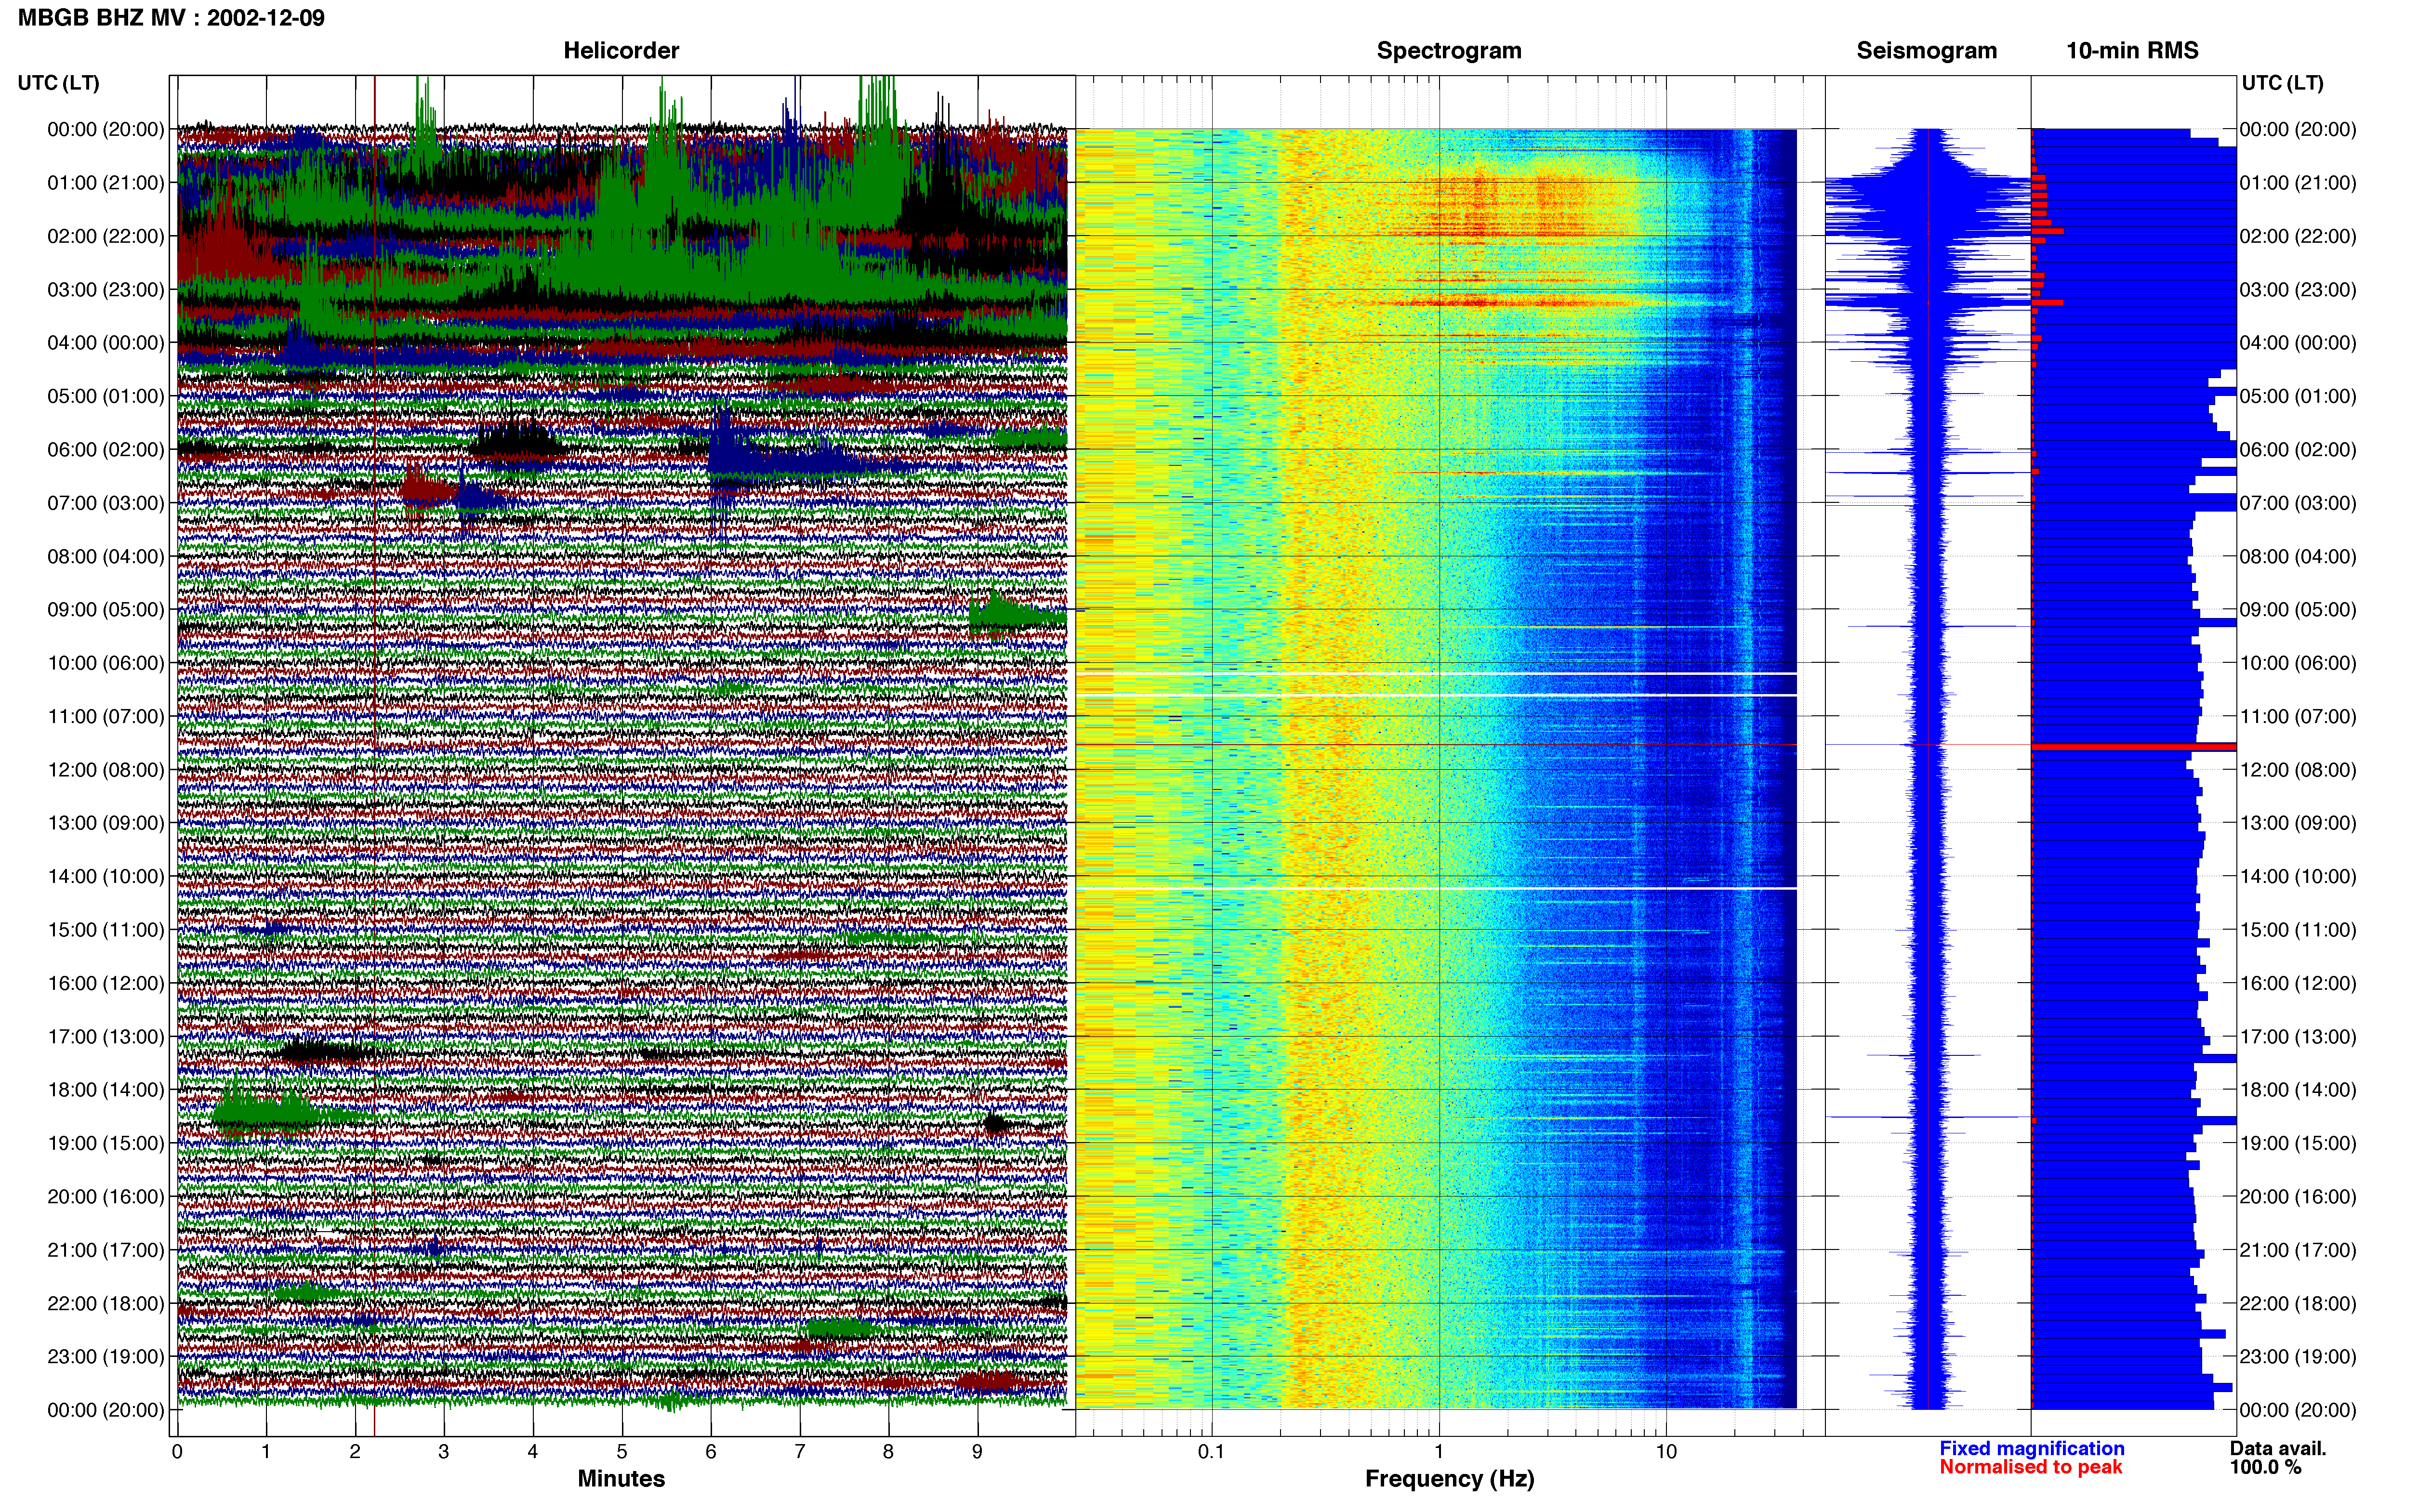Screen dimensions: 2418x1512
Task: Click the Helicorder panel heading
Action: point(621,51)
